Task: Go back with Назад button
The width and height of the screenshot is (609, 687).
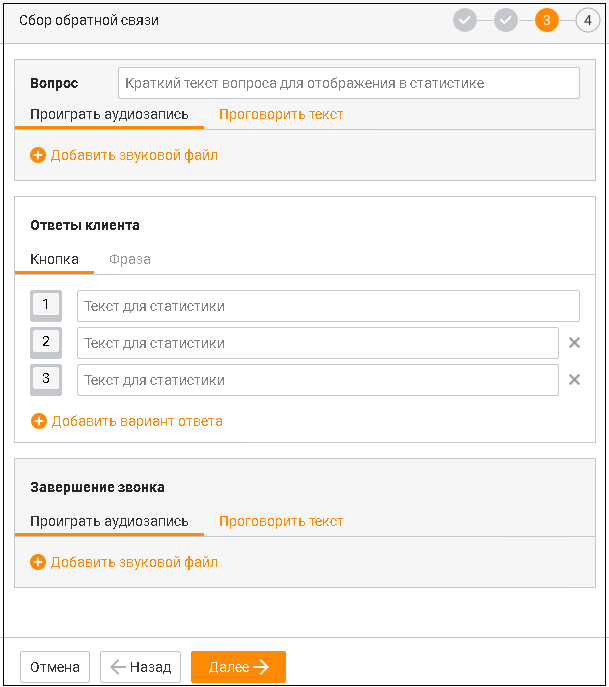Action: click(x=140, y=667)
